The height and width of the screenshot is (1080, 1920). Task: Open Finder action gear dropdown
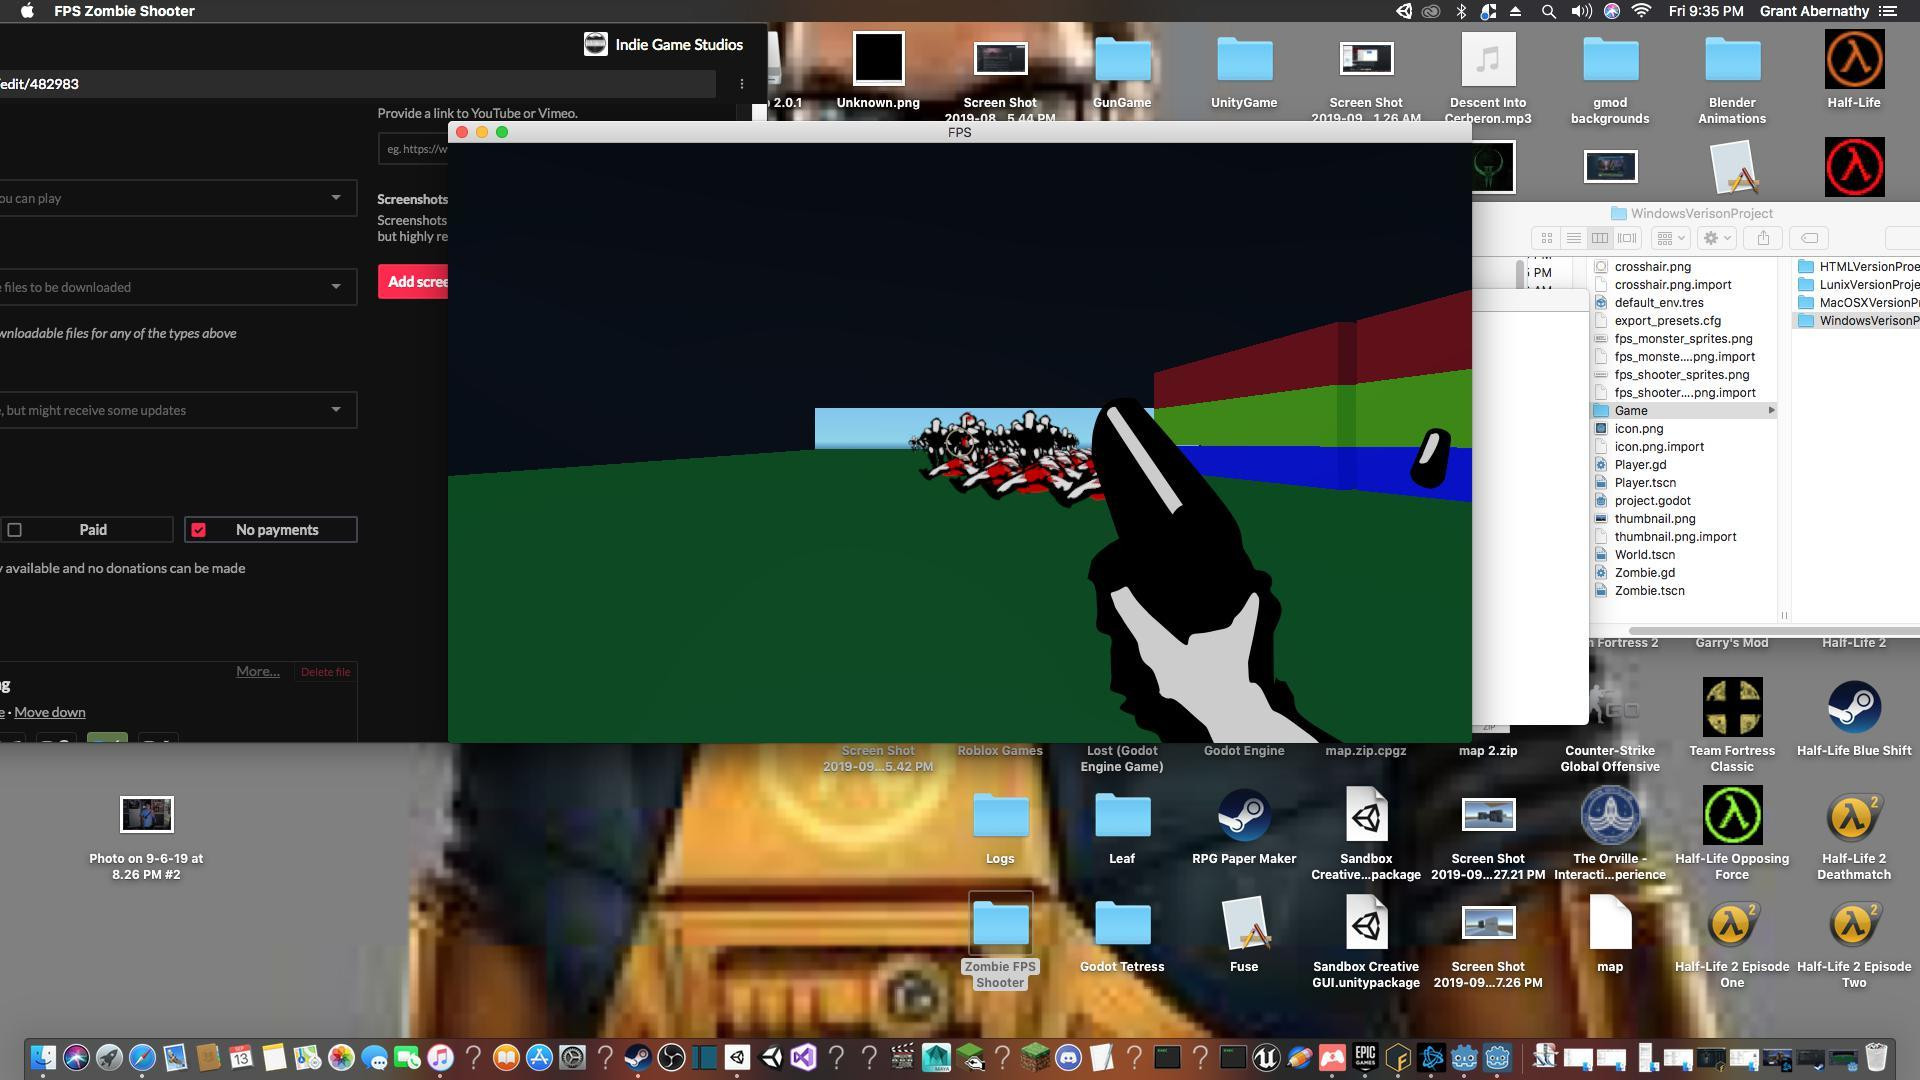[x=1717, y=238]
